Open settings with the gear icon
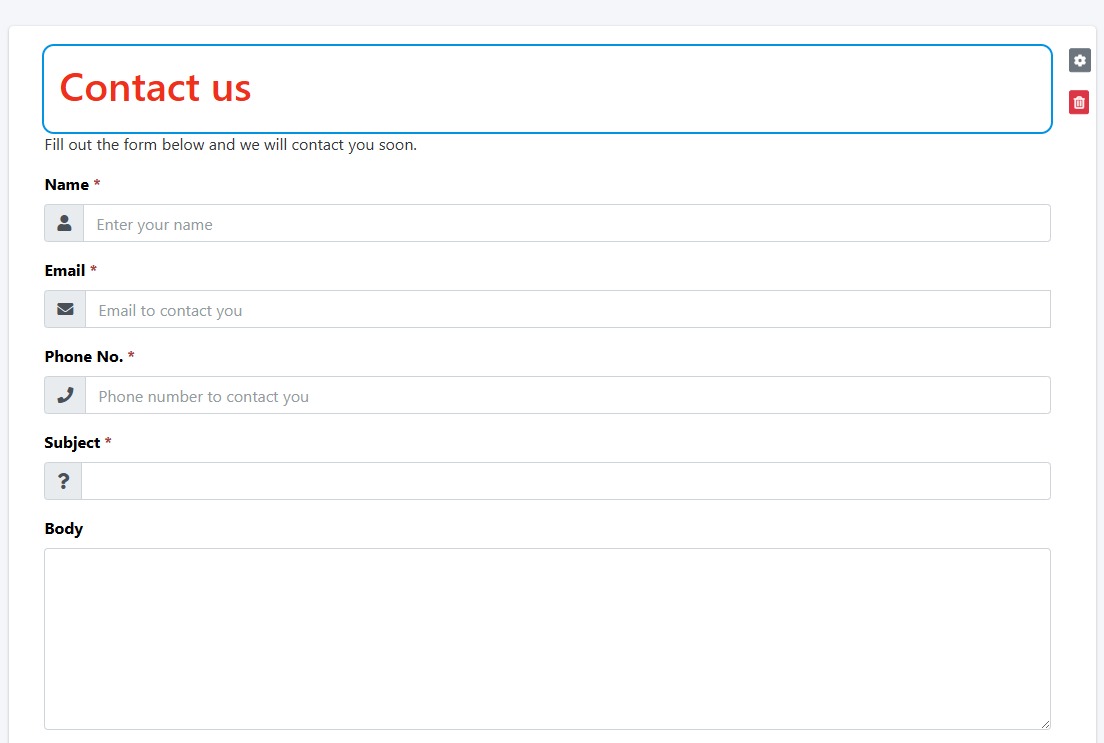Screen dimensions: 1104x743 1079,60
